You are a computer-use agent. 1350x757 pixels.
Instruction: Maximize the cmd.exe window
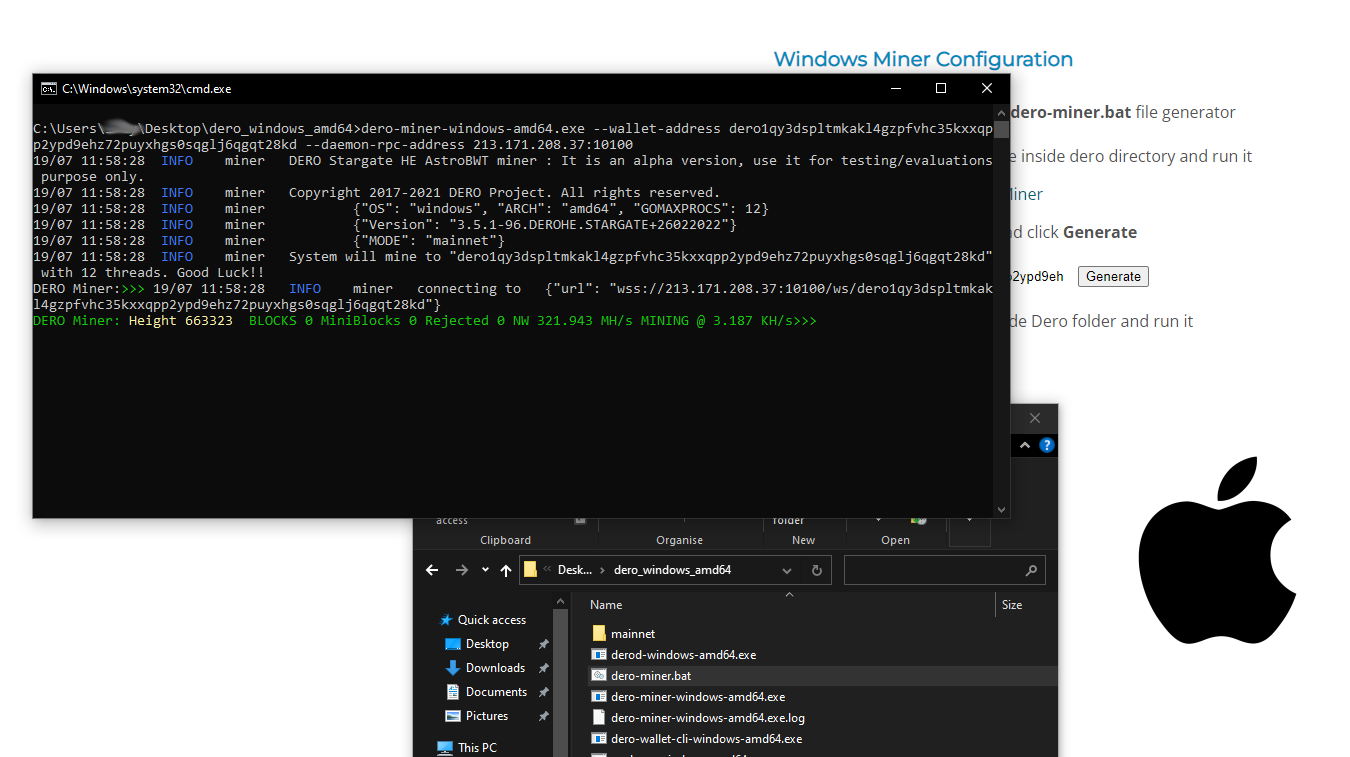[x=941, y=88]
